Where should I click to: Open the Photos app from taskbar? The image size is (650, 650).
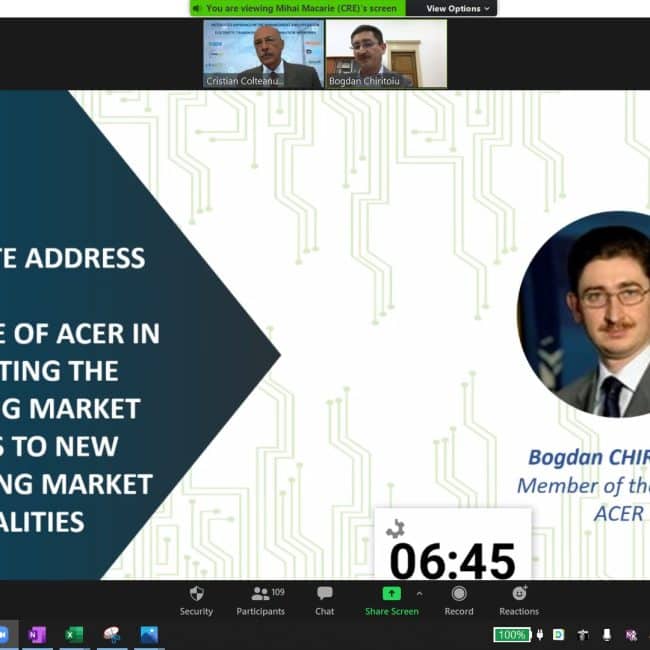149,635
